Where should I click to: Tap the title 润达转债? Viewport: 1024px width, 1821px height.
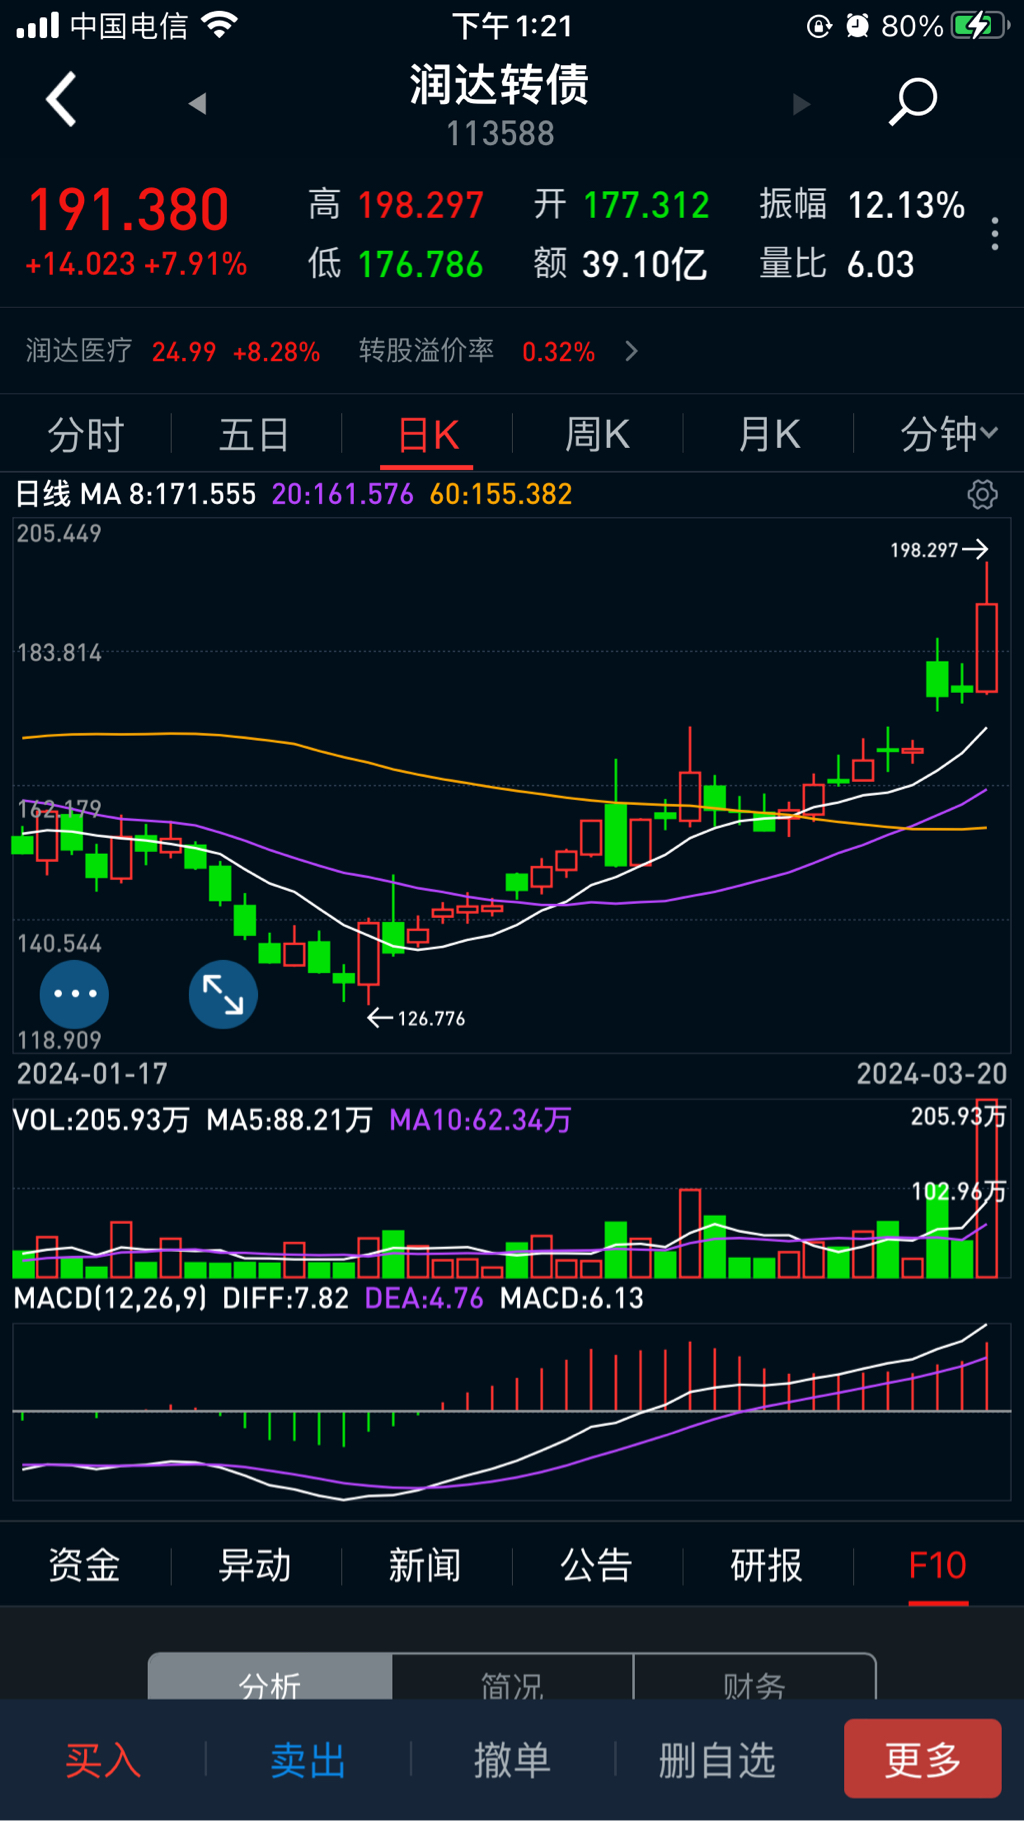[x=499, y=84]
